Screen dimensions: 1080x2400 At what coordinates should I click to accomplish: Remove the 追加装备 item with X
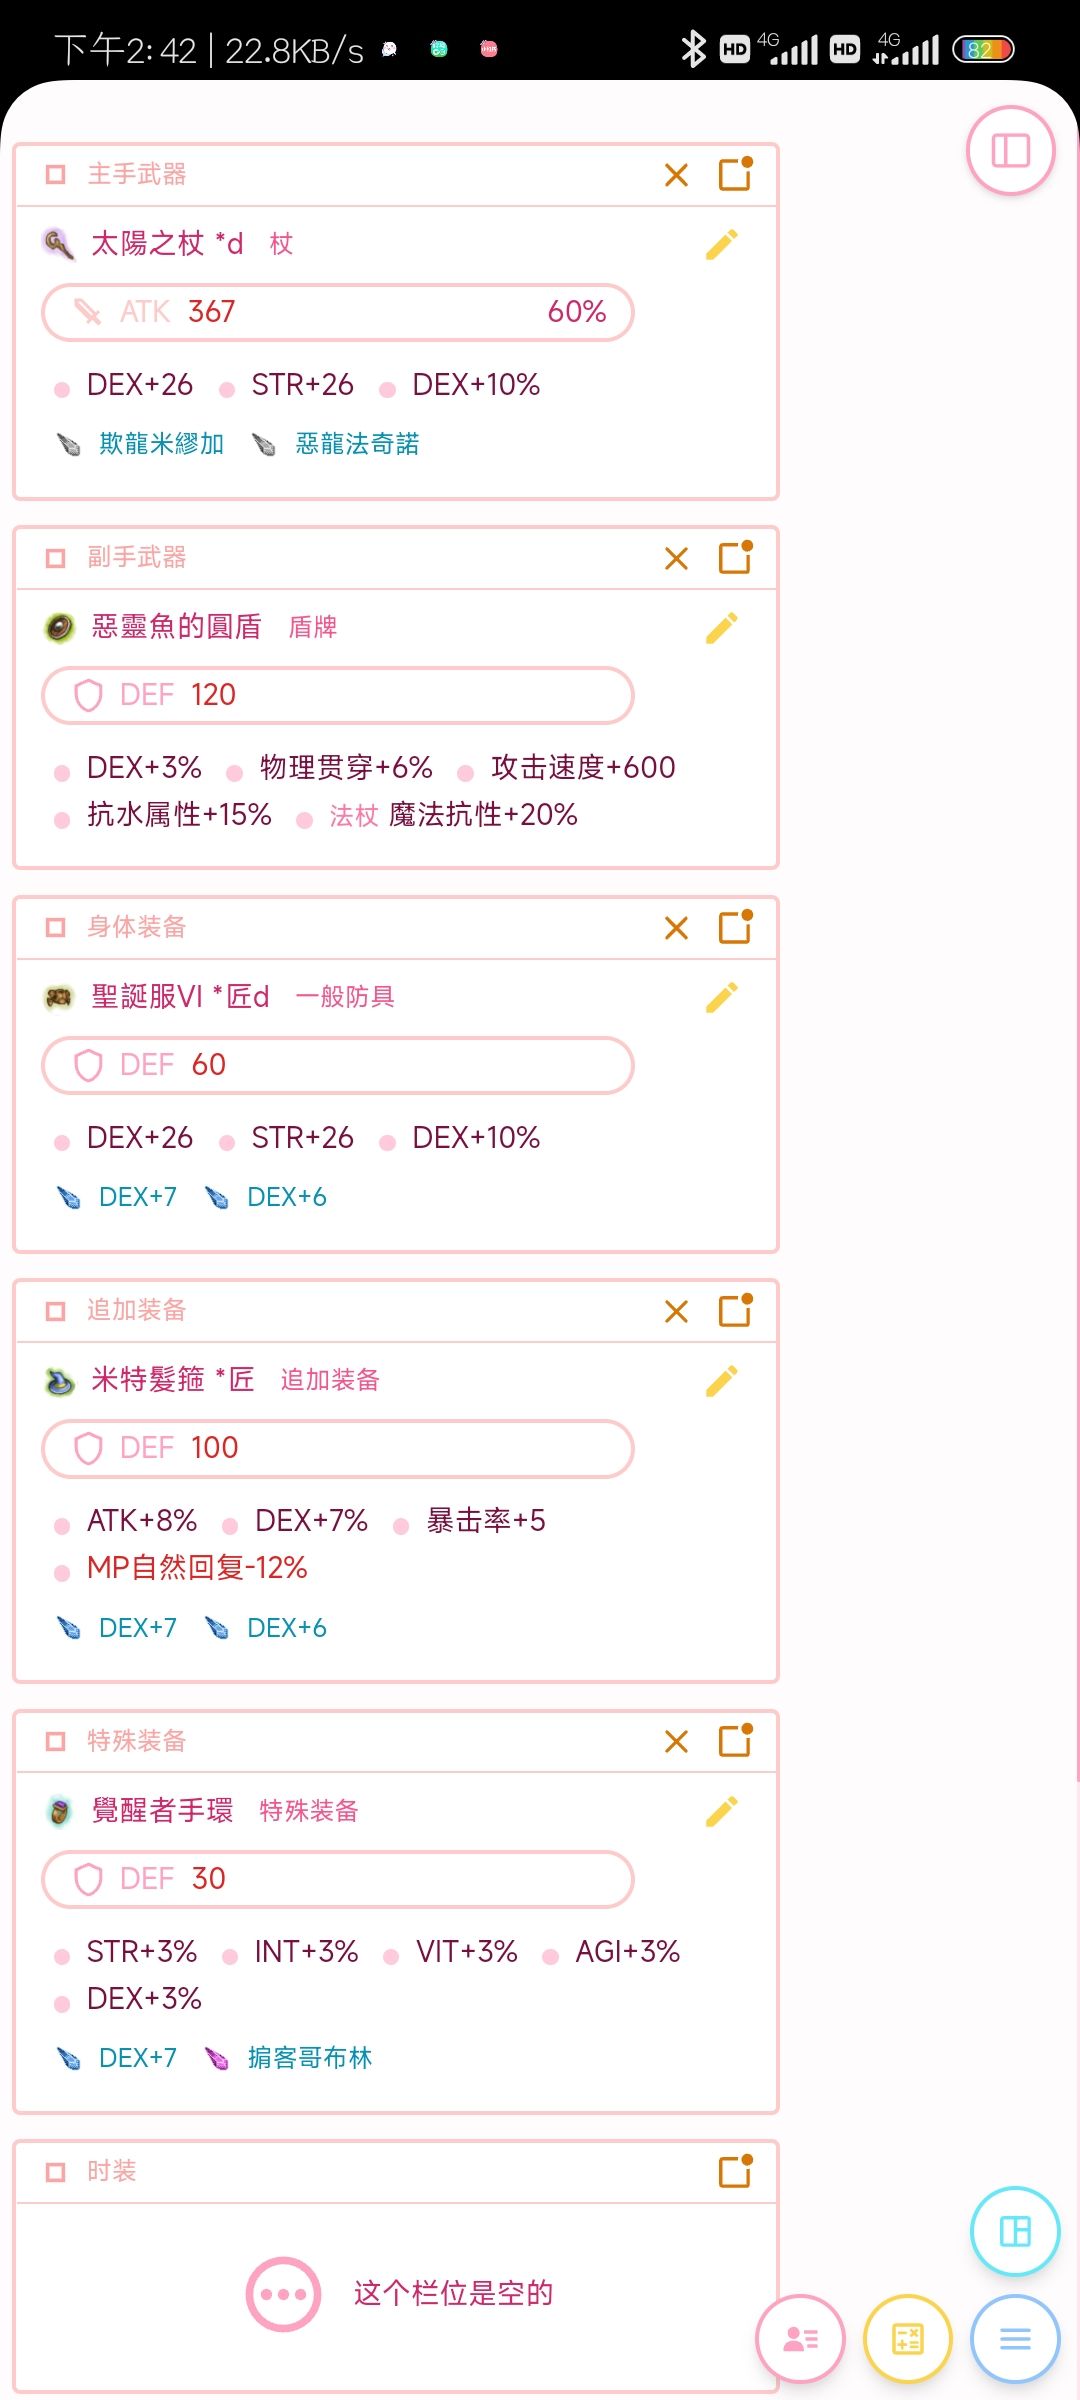(x=676, y=1311)
